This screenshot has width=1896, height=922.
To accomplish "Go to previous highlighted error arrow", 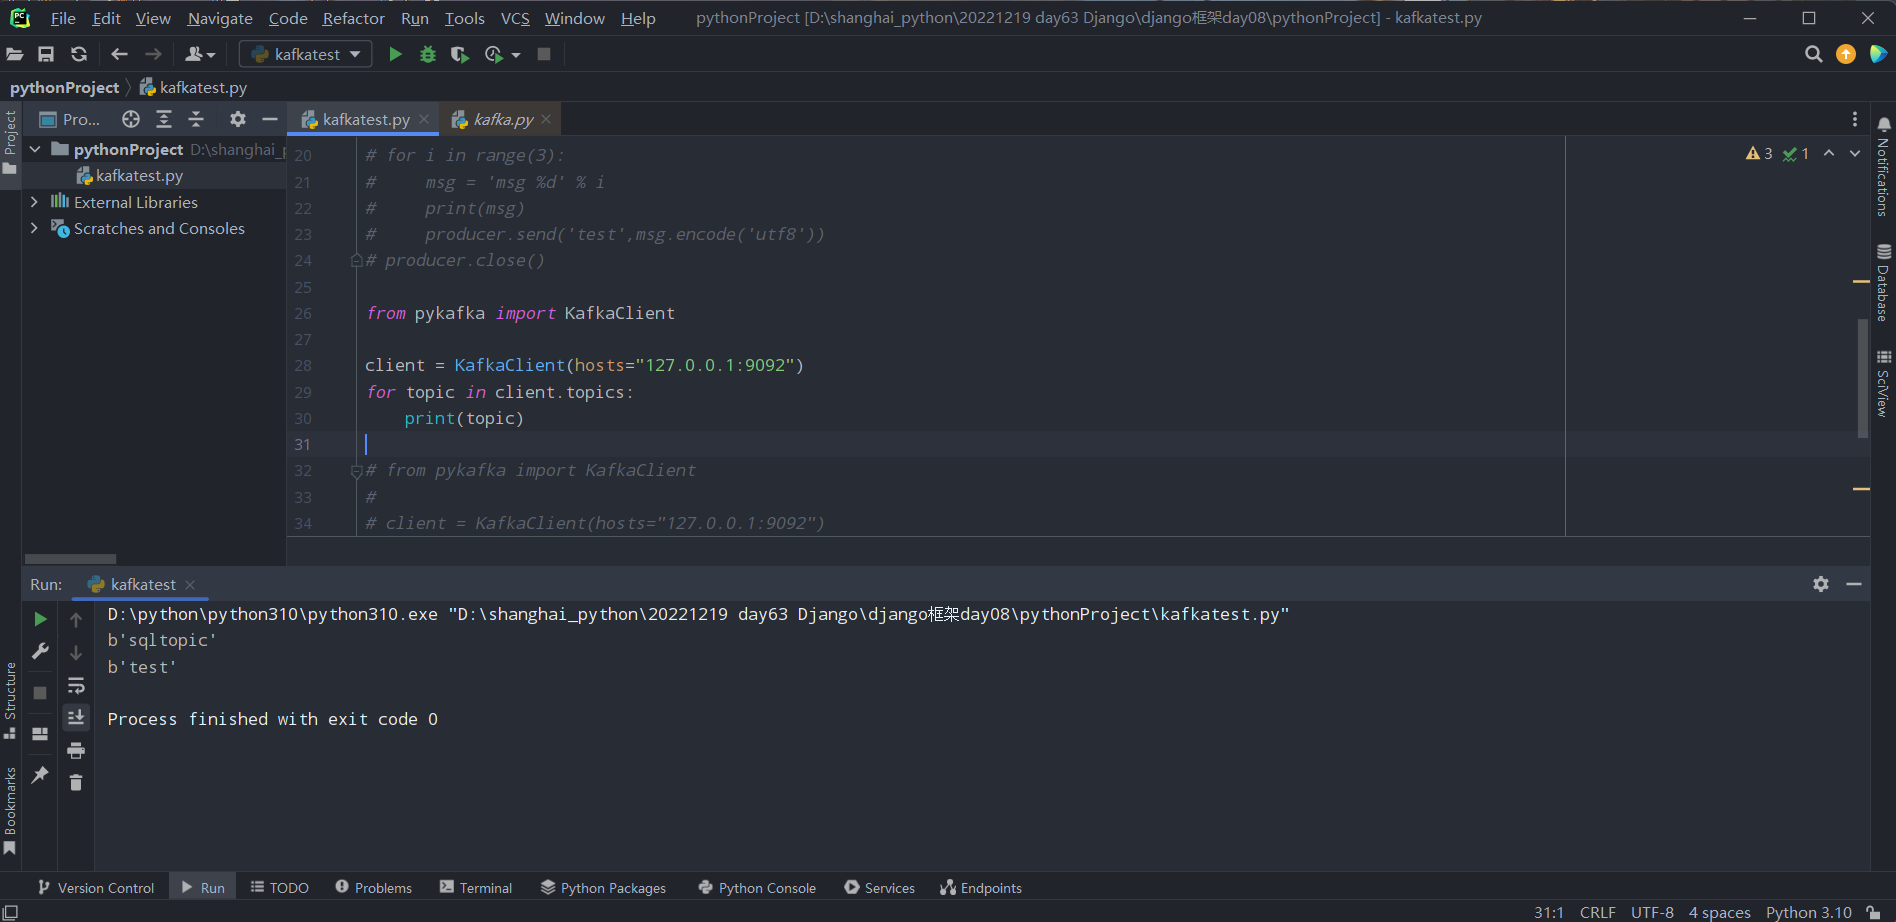I will tap(1829, 153).
